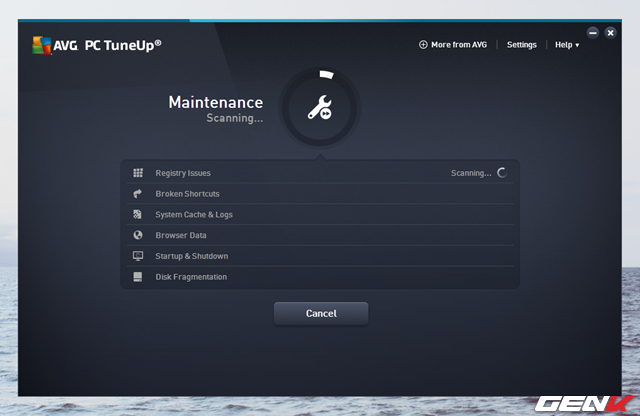Select the Browser Data text label
The height and width of the screenshot is (416, 640).
[x=181, y=235]
